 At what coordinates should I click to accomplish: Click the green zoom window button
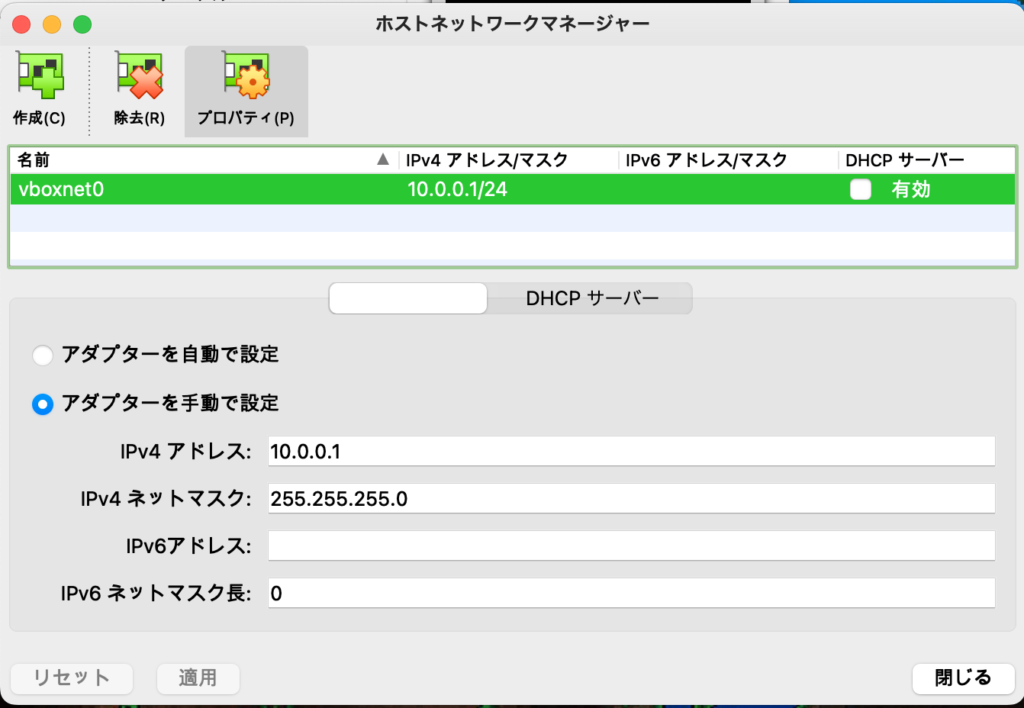point(82,23)
